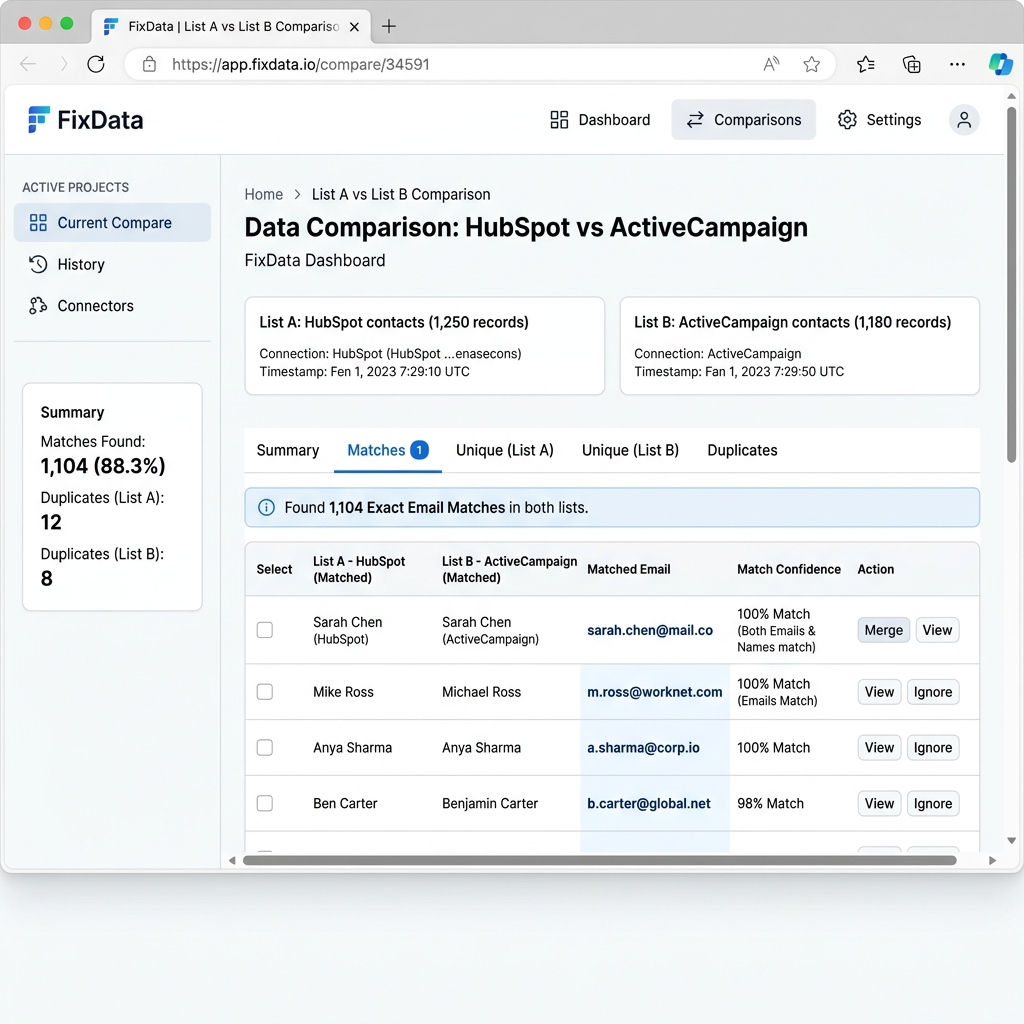1024x1024 pixels.
Task: Click the Home breadcrumb link
Action: tap(264, 195)
